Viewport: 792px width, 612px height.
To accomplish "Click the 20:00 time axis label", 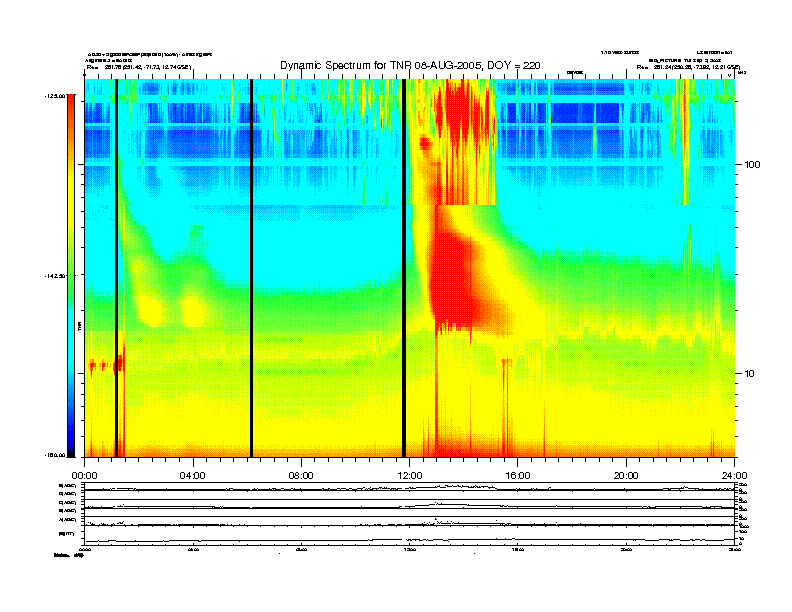I will tap(626, 476).
